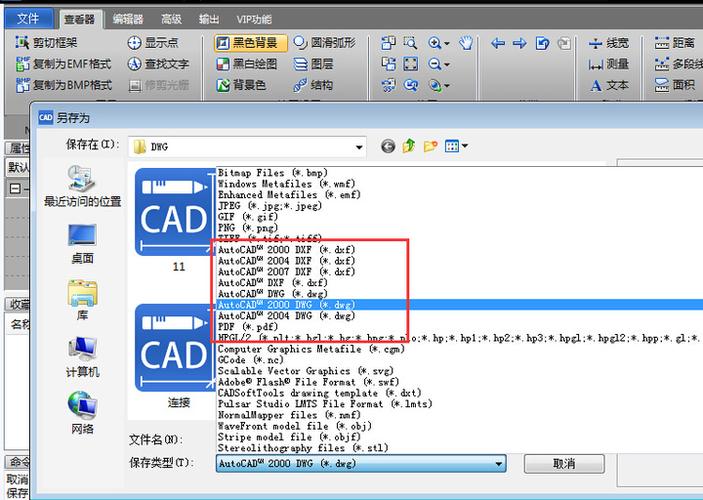Screen dimensions: 703x500
Task: Click the zoom out magnifier icon
Action: click(x=434, y=64)
